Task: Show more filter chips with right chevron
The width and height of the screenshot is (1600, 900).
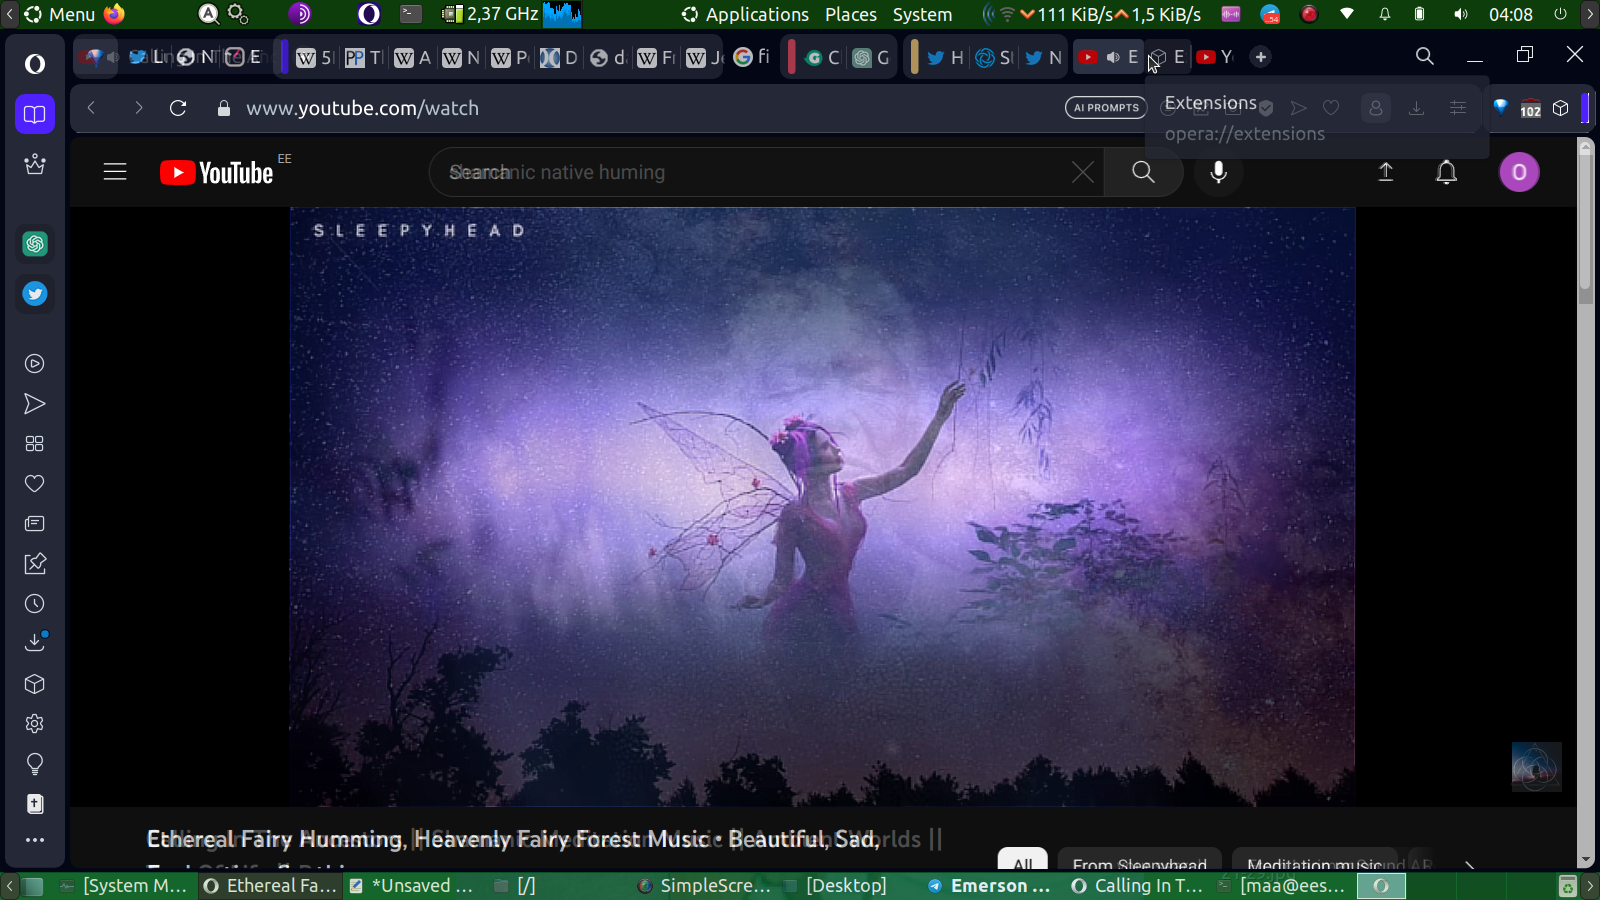Action: [1469, 865]
